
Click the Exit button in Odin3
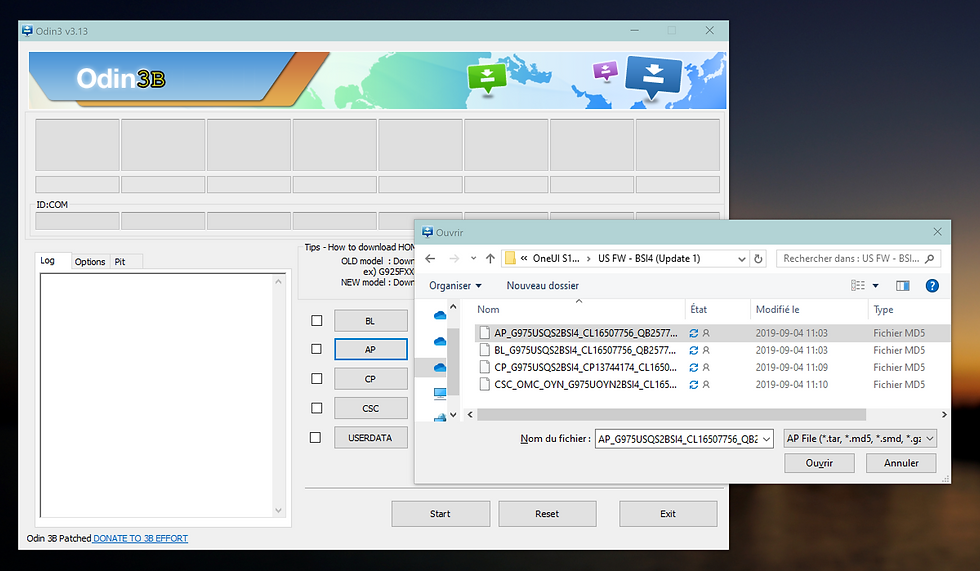(668, 514)
